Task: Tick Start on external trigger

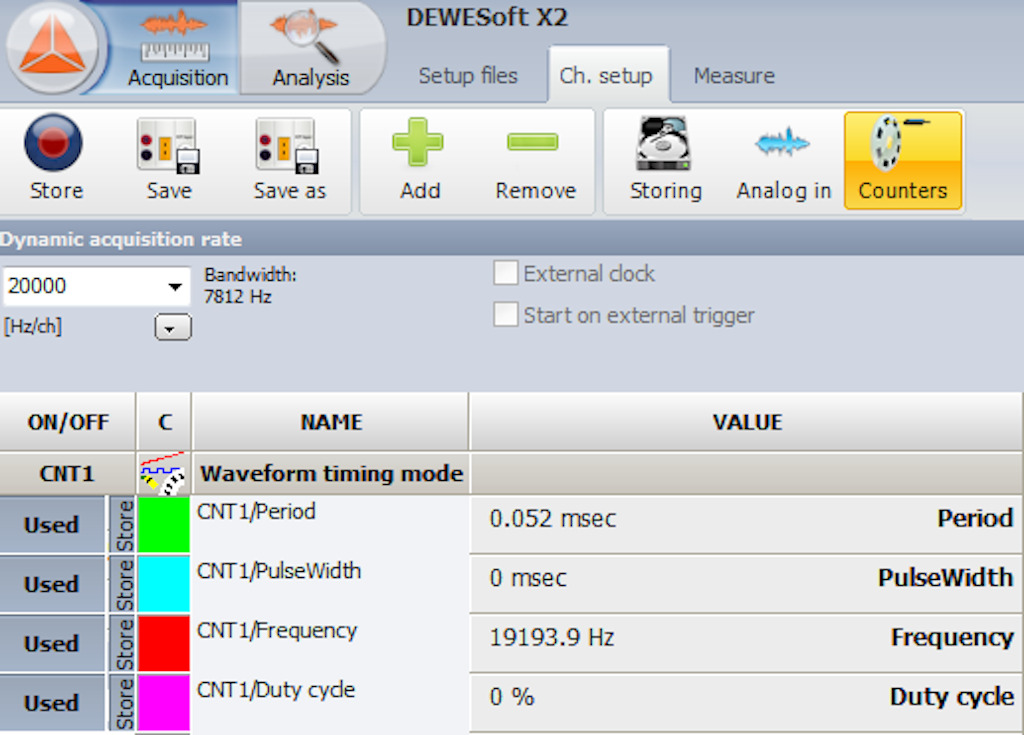Action: (x=506, y=314)
